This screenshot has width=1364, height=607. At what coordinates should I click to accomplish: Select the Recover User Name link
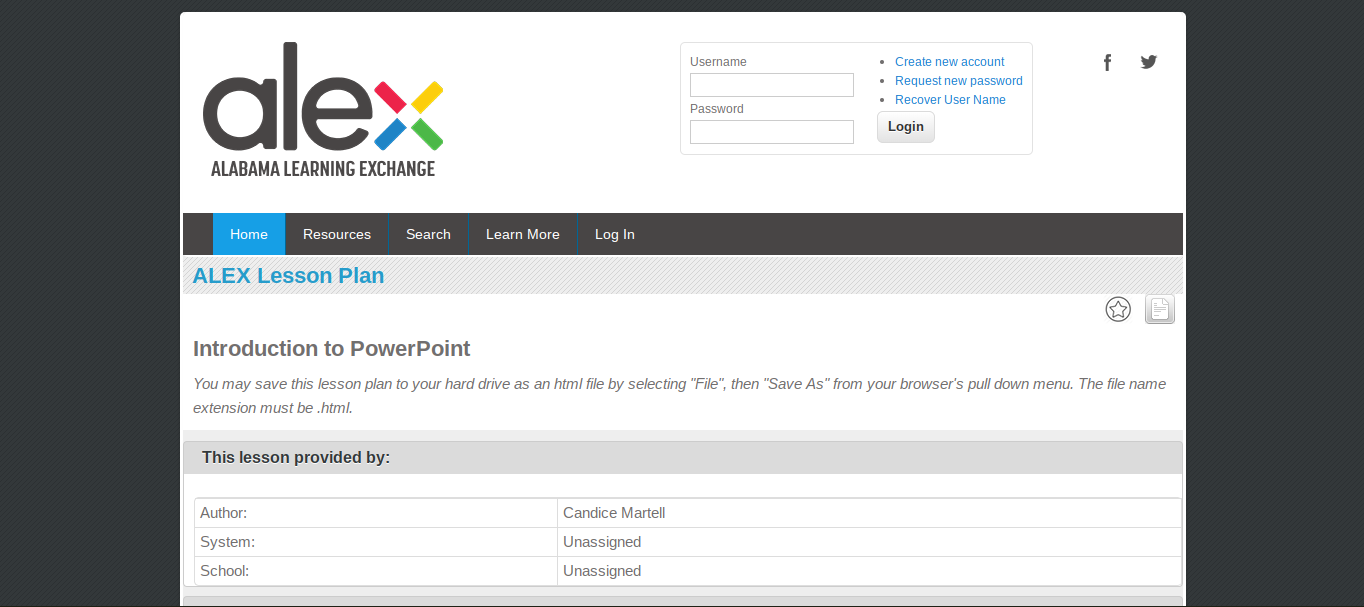coord(949,99)
